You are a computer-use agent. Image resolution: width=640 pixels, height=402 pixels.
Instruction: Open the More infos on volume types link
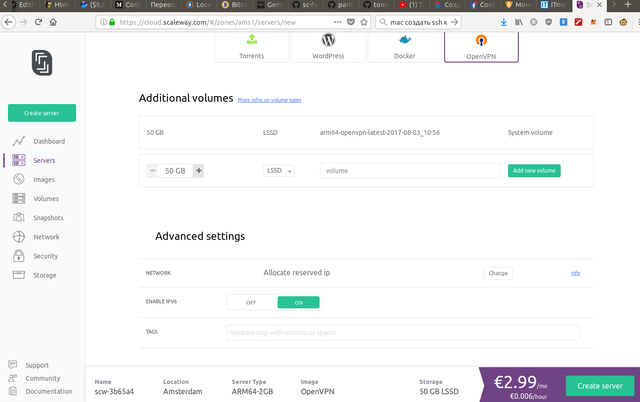[x=269, y=100]
